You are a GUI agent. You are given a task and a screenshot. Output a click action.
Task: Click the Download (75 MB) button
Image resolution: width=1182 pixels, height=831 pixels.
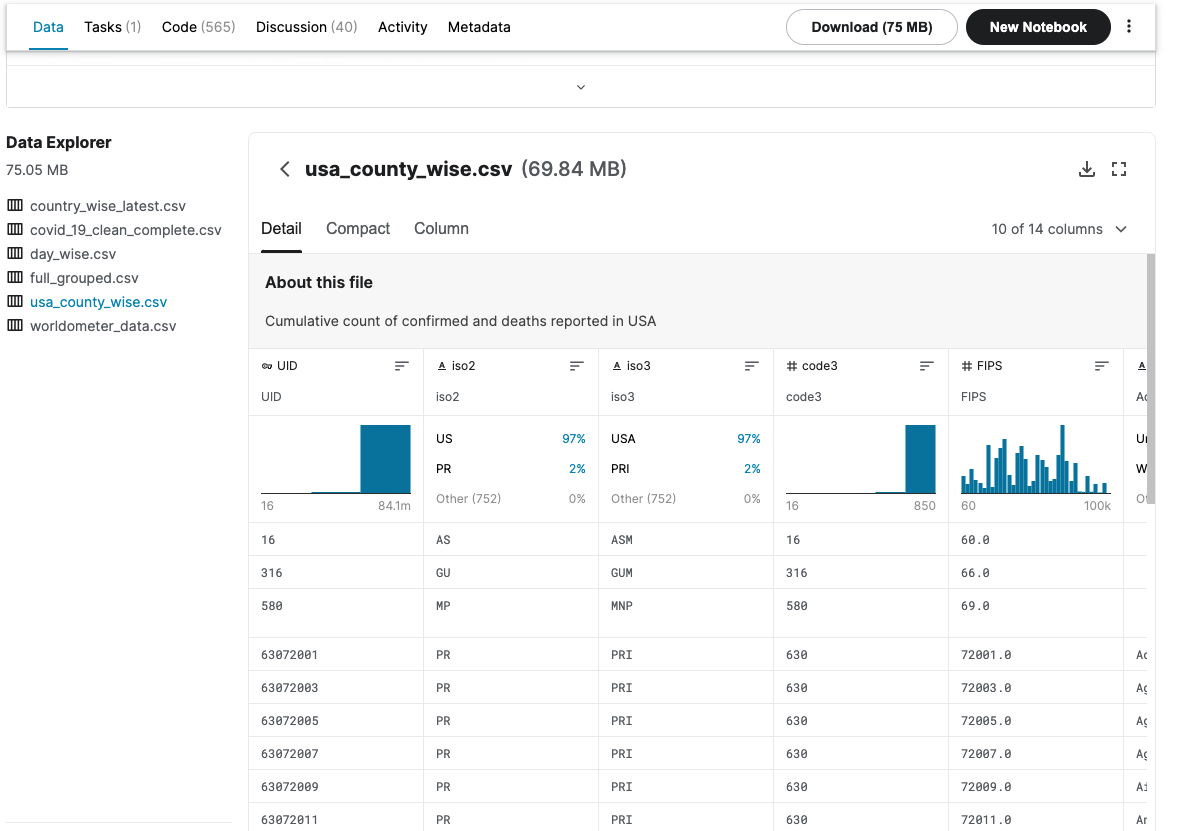[x=871, y=27]
